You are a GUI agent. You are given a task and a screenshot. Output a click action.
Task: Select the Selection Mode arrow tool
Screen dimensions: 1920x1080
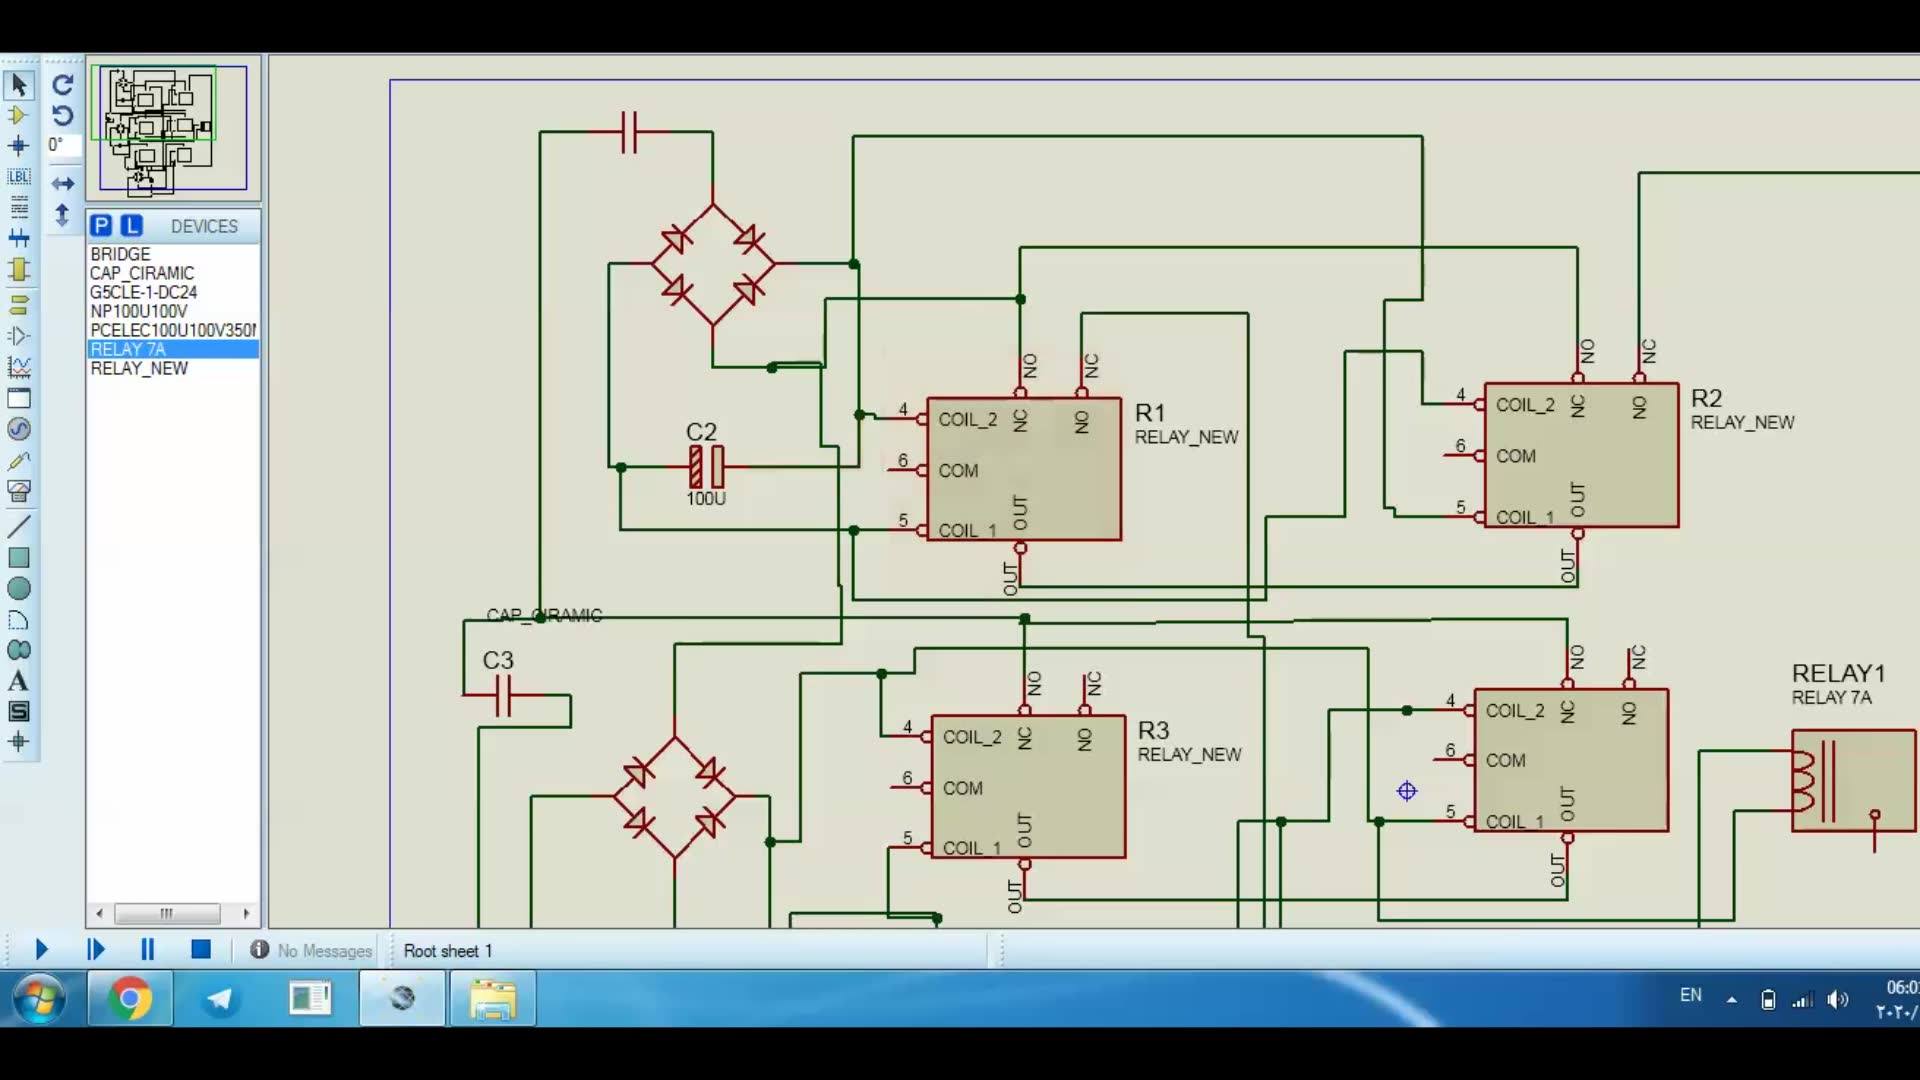(x=18, y=85)
